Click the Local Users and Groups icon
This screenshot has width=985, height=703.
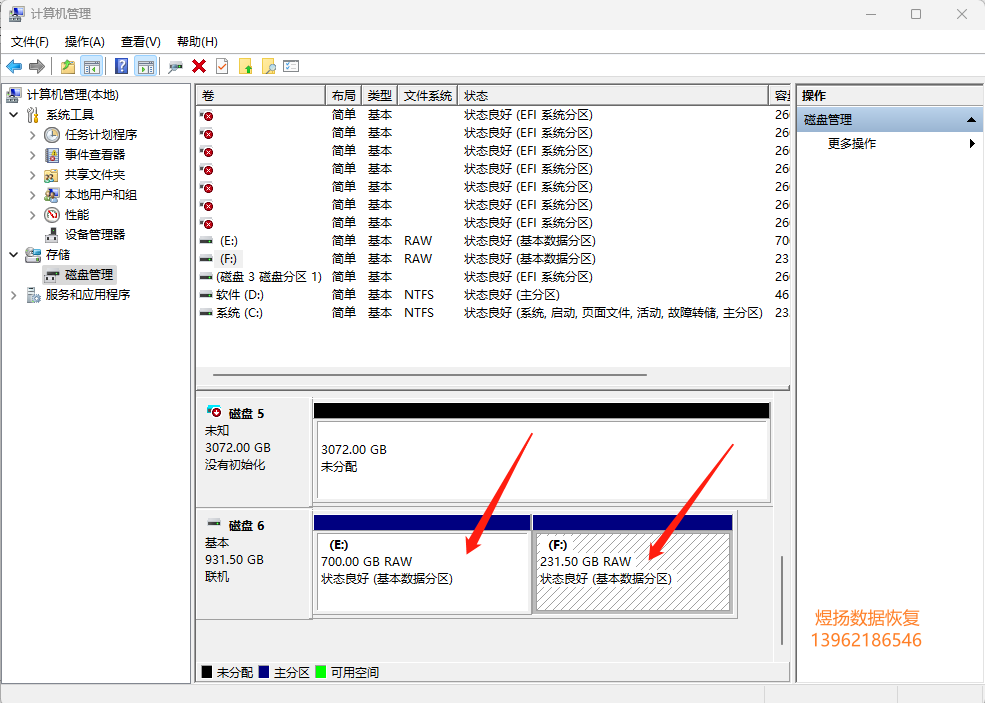(x=52, y=195)
